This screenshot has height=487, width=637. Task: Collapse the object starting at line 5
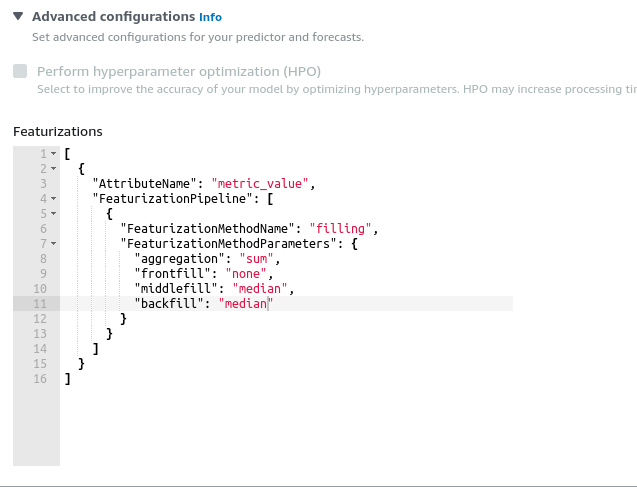click(x=54, y=214)
